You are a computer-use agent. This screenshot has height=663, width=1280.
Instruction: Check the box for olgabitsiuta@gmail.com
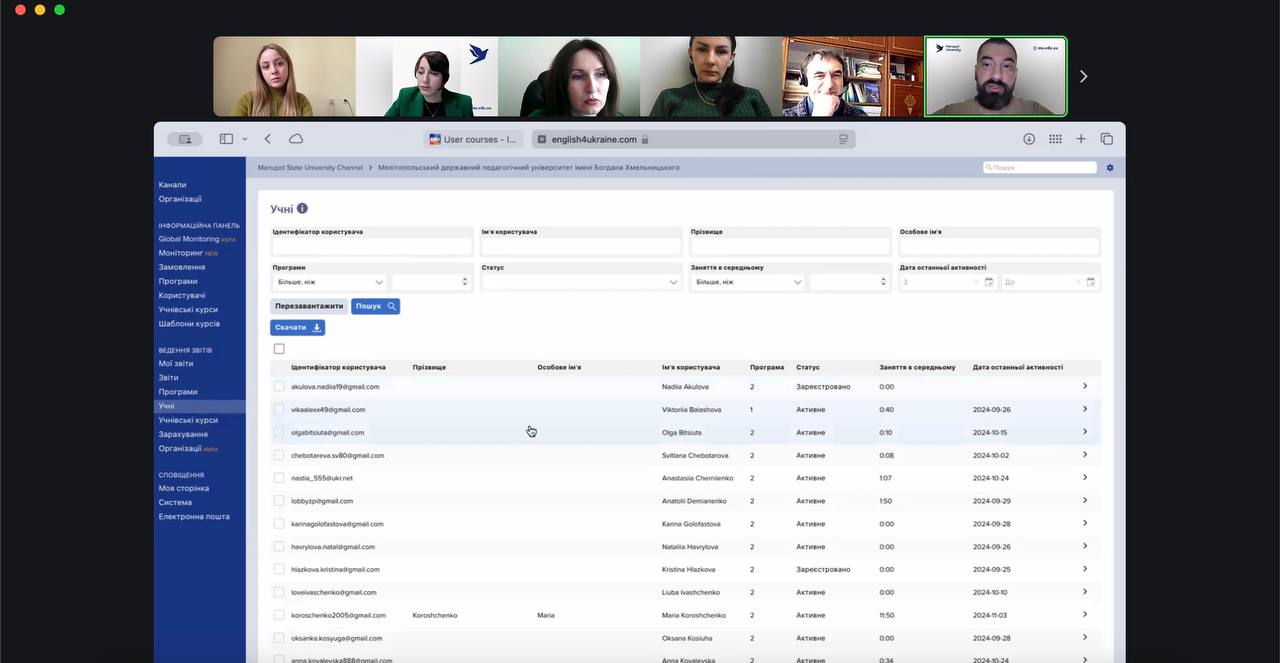(x=279, y=432)
